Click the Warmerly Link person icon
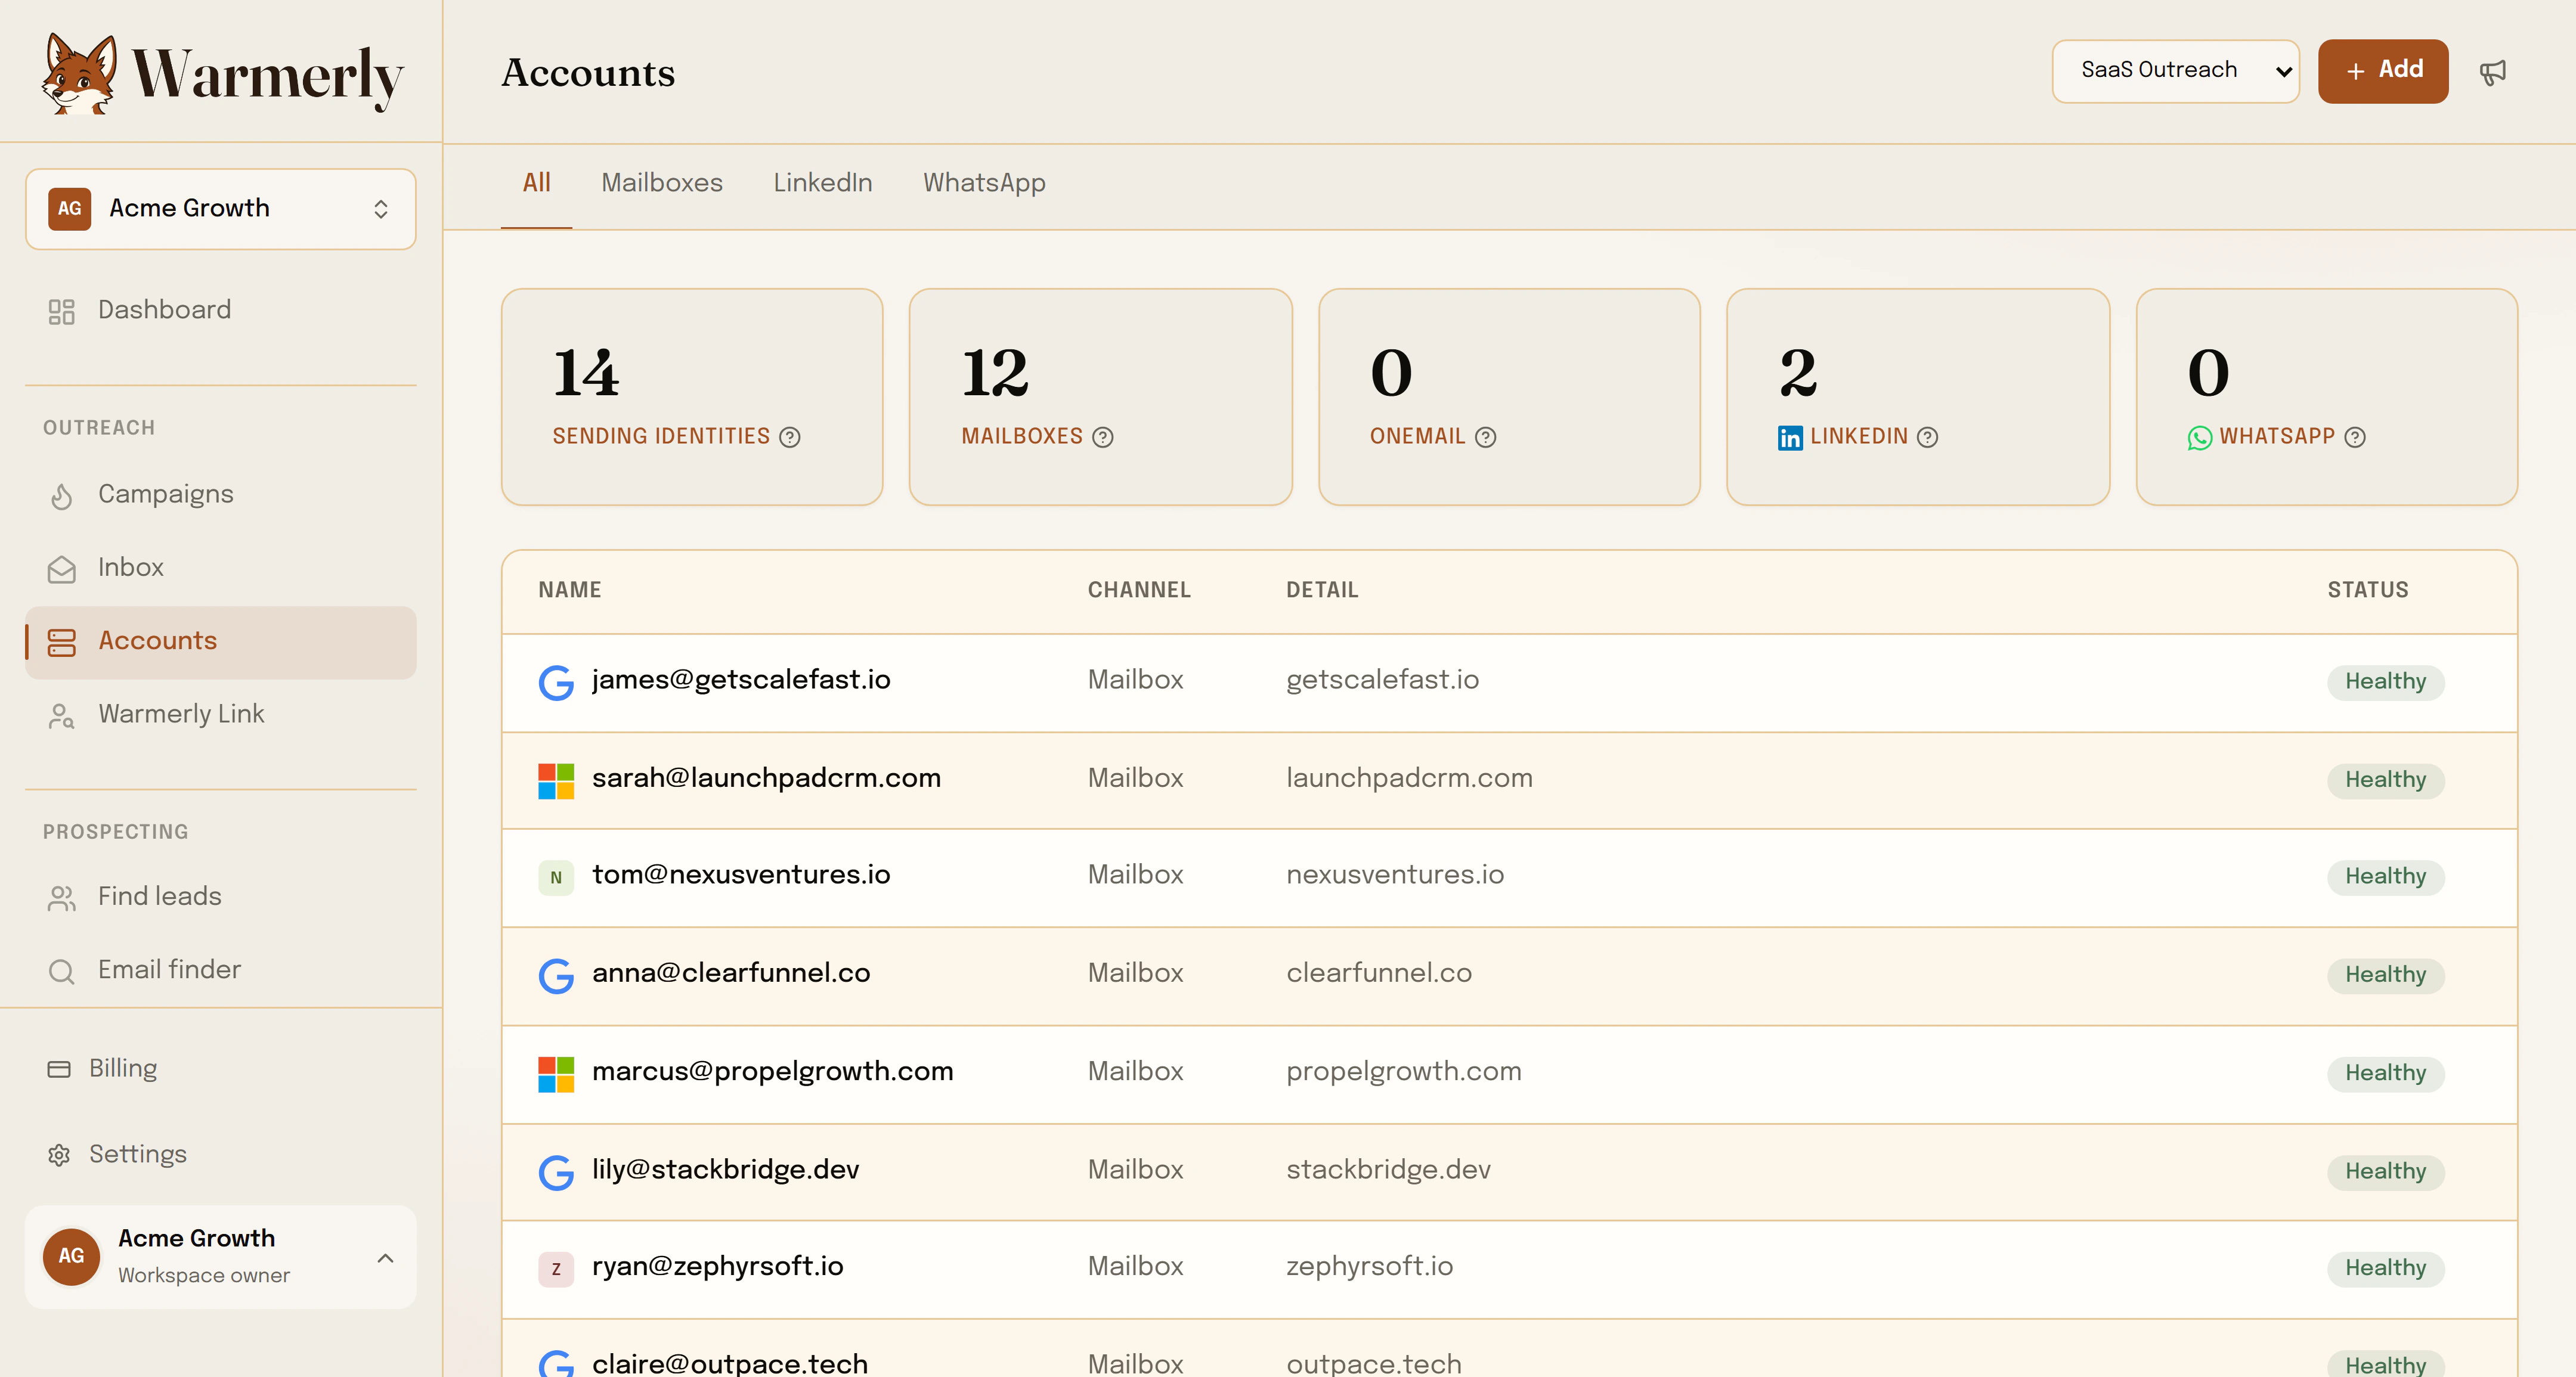Viewport: 2576px width, 1377px height. coord(61,715)
